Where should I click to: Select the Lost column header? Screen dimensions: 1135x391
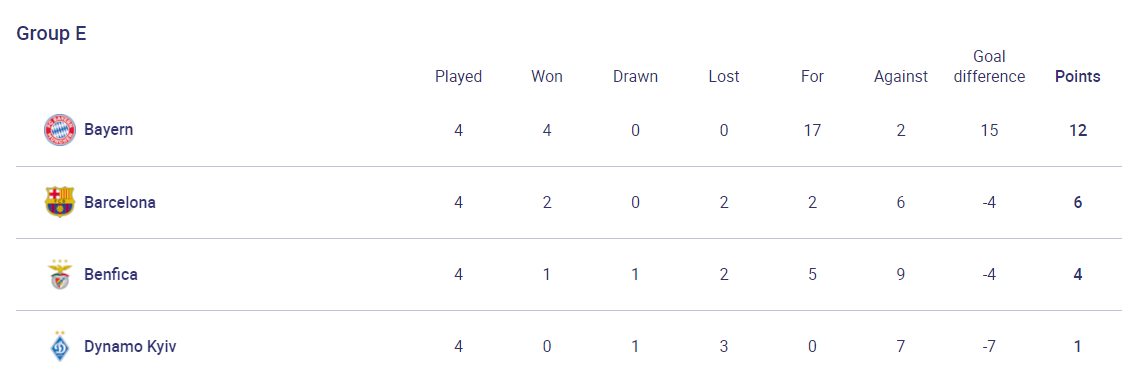(x=724, y=77)
